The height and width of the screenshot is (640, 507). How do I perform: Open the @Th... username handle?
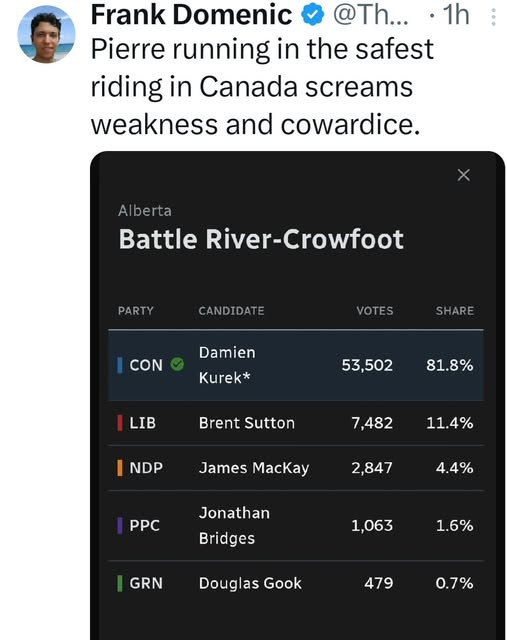click(x=371, y=16)
